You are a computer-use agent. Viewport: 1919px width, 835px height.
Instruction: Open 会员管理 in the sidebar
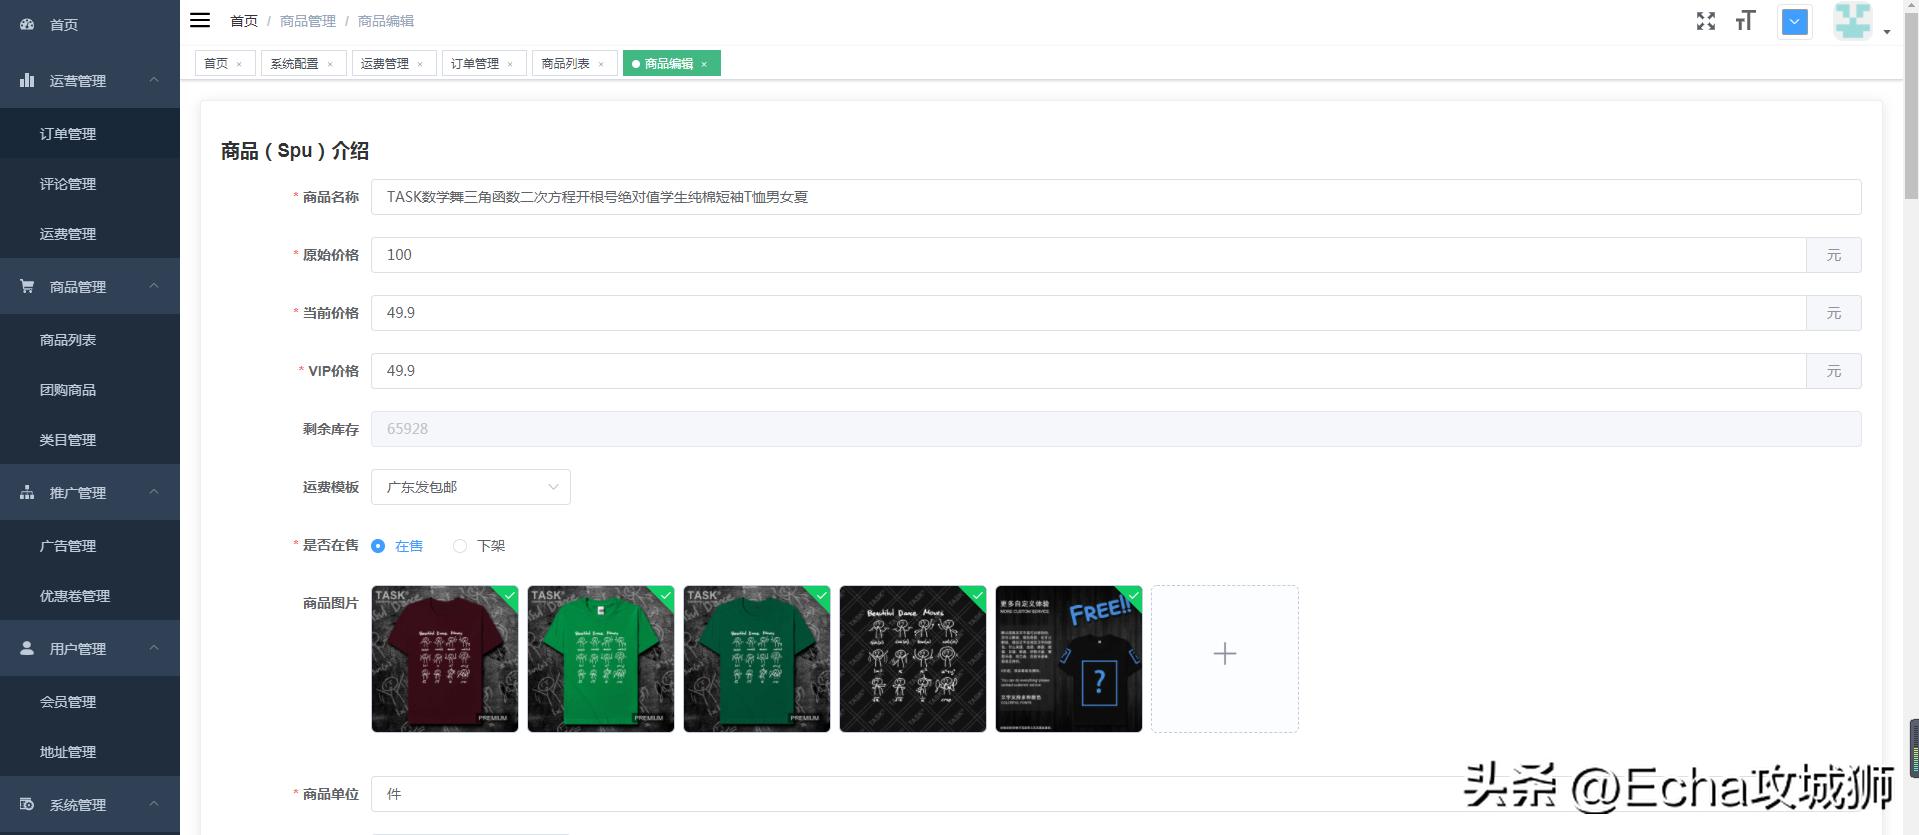(x=90, y=701)
